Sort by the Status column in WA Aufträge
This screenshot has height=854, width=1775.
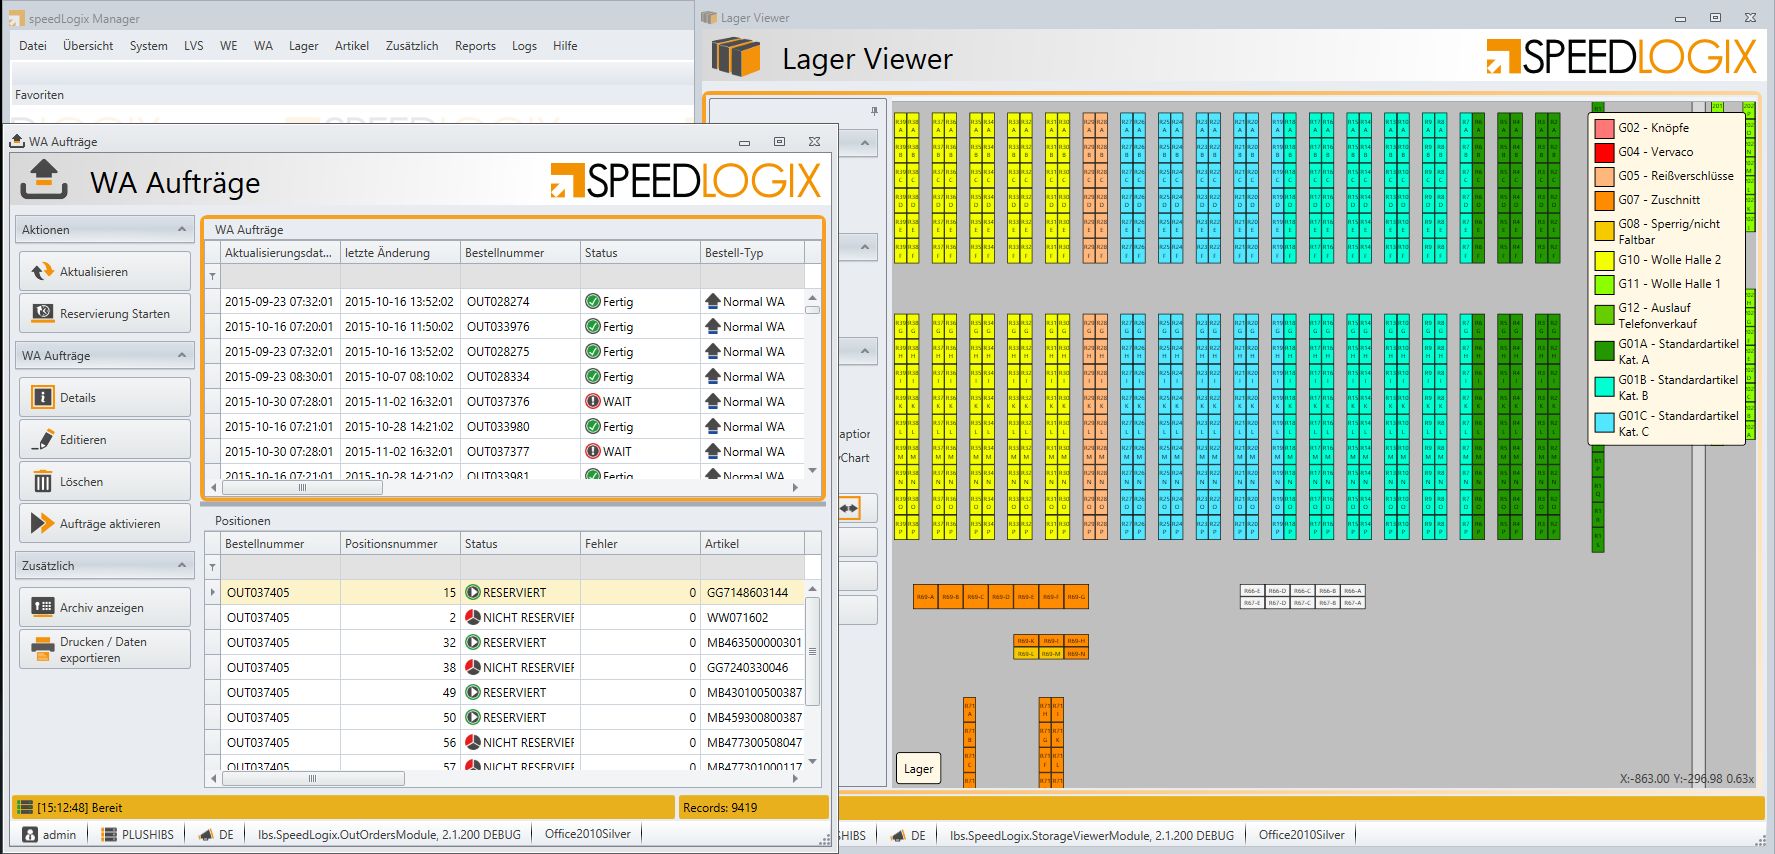point(640,253)
